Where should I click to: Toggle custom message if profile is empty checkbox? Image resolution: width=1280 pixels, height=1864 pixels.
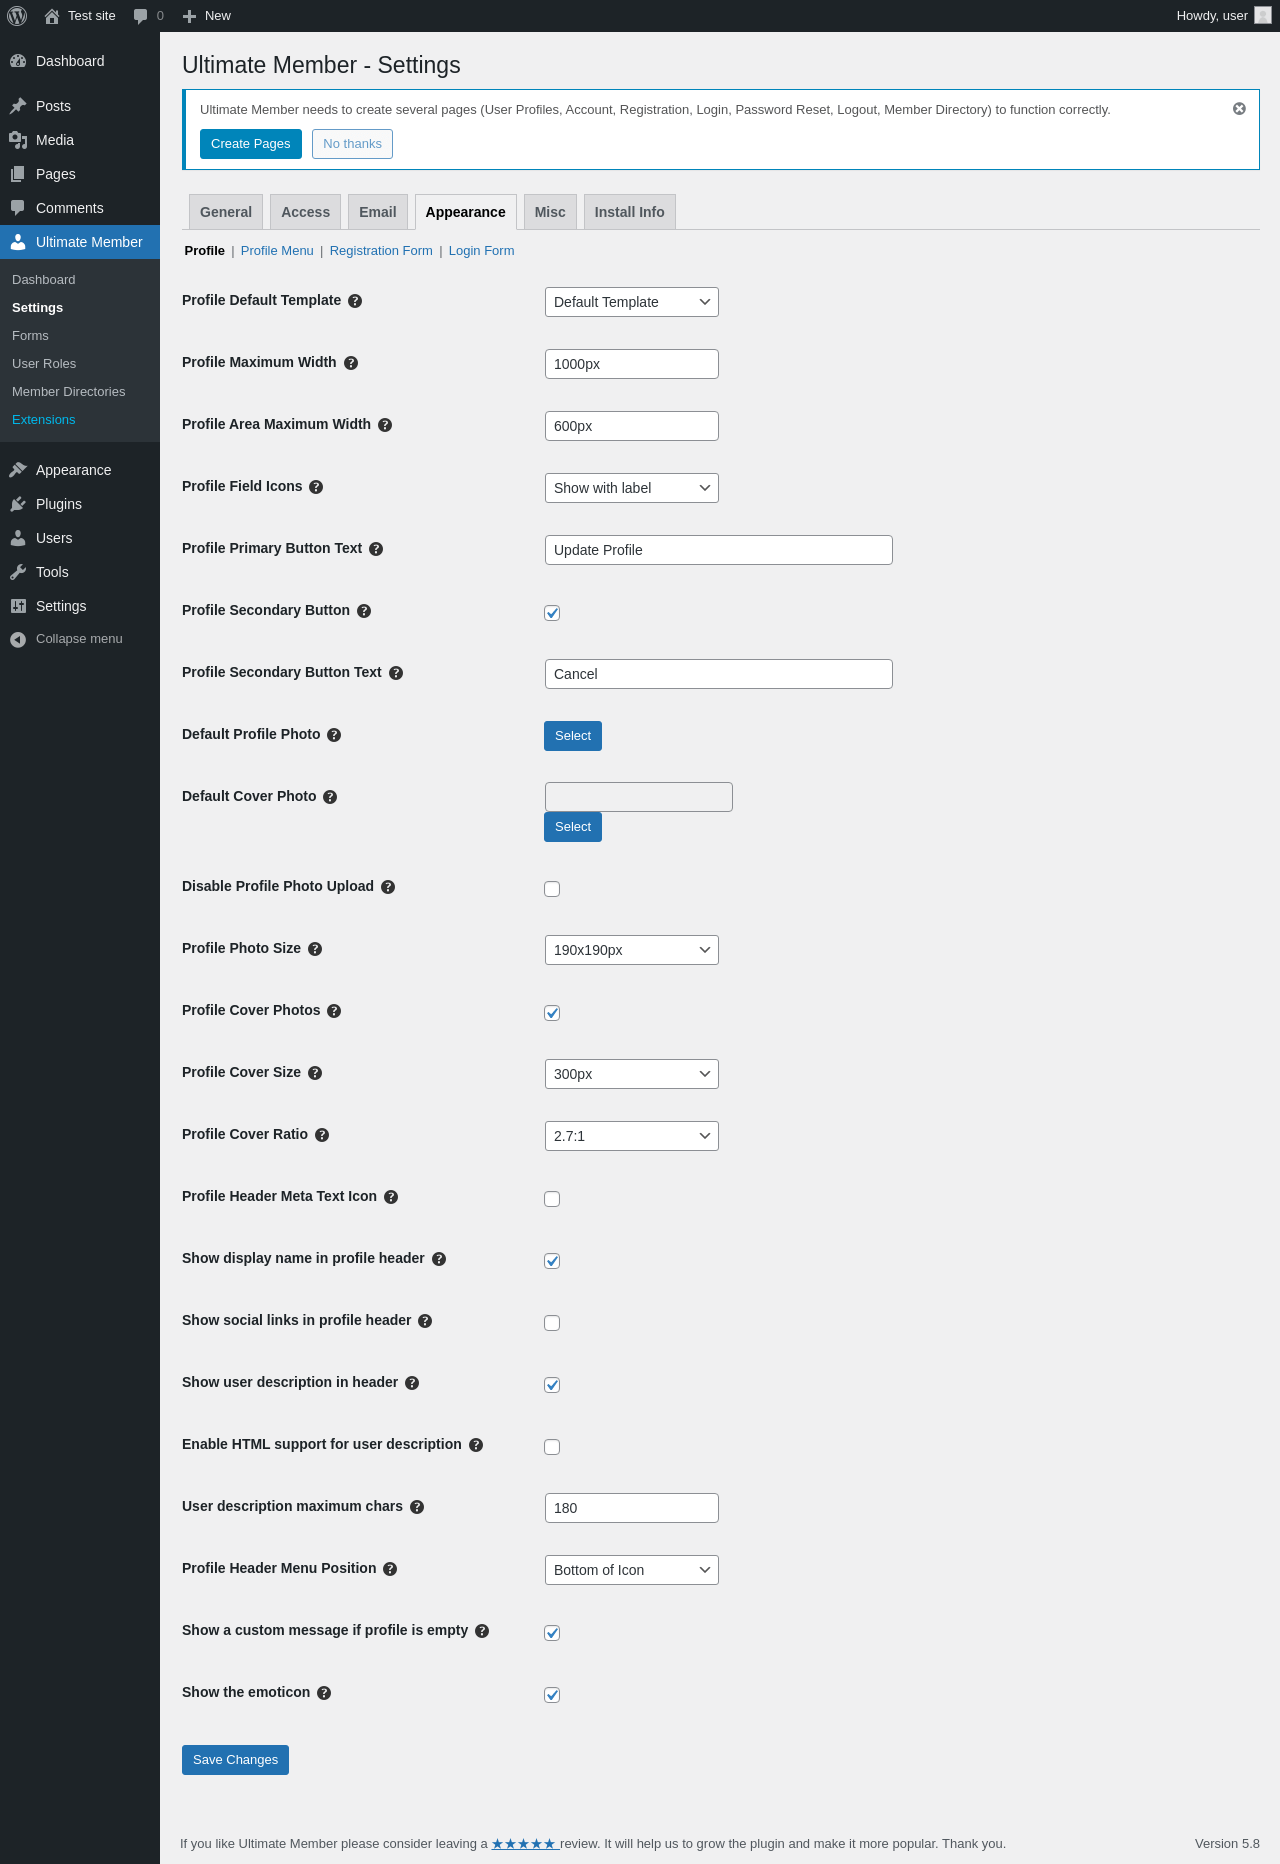(x=552, y=1633)
